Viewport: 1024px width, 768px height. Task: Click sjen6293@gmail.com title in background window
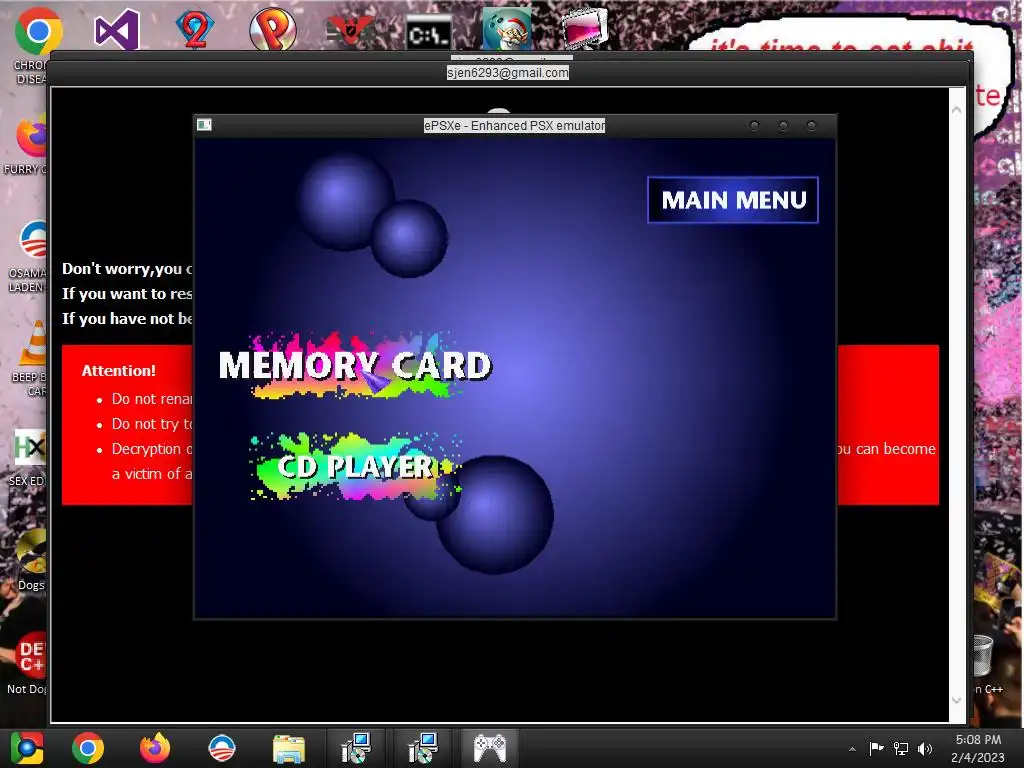[x=507, y=72]
